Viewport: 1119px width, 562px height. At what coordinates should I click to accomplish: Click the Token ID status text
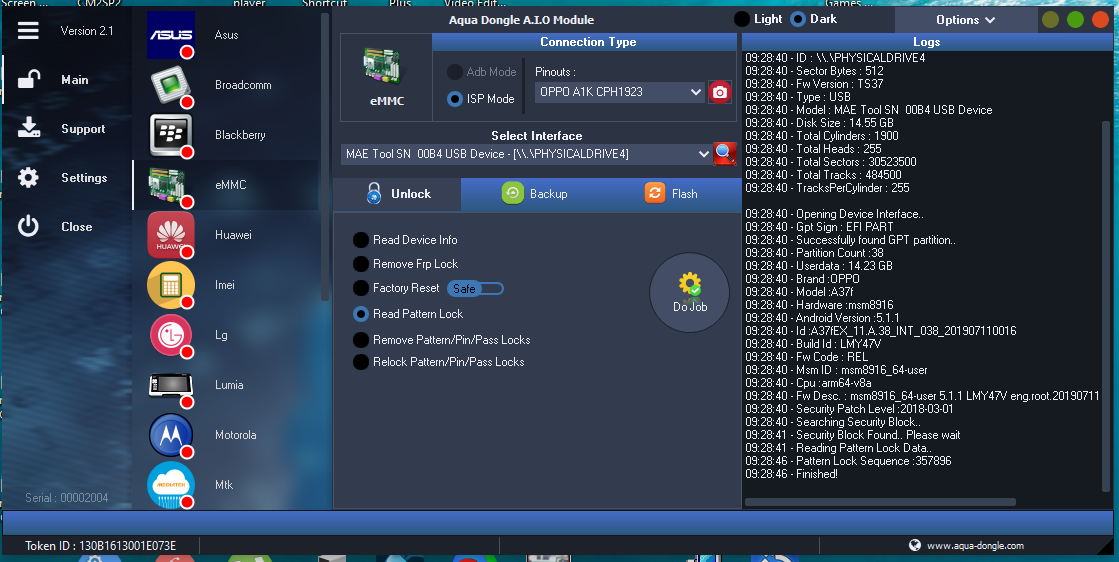[x=101, y=546]
